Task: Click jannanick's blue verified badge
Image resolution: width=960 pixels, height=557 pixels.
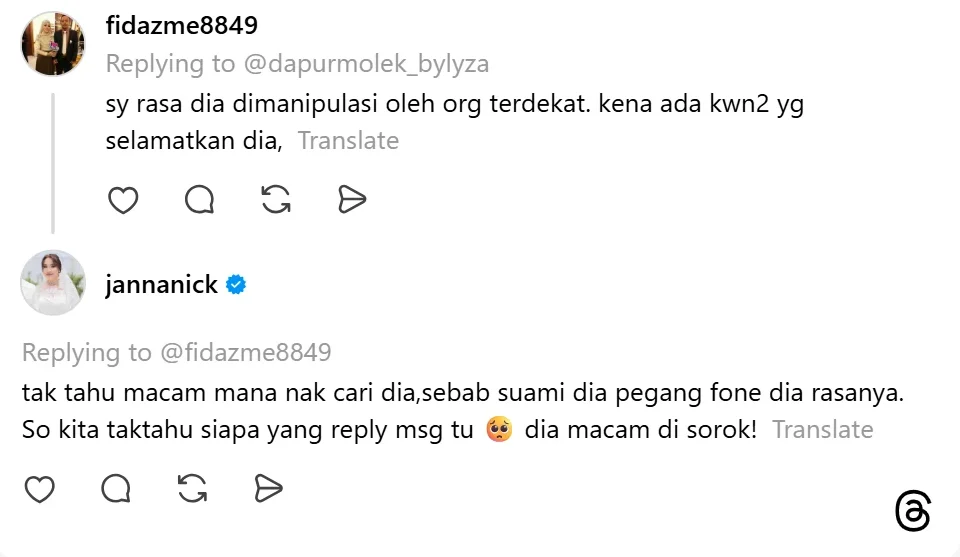Action: [236, 285]
